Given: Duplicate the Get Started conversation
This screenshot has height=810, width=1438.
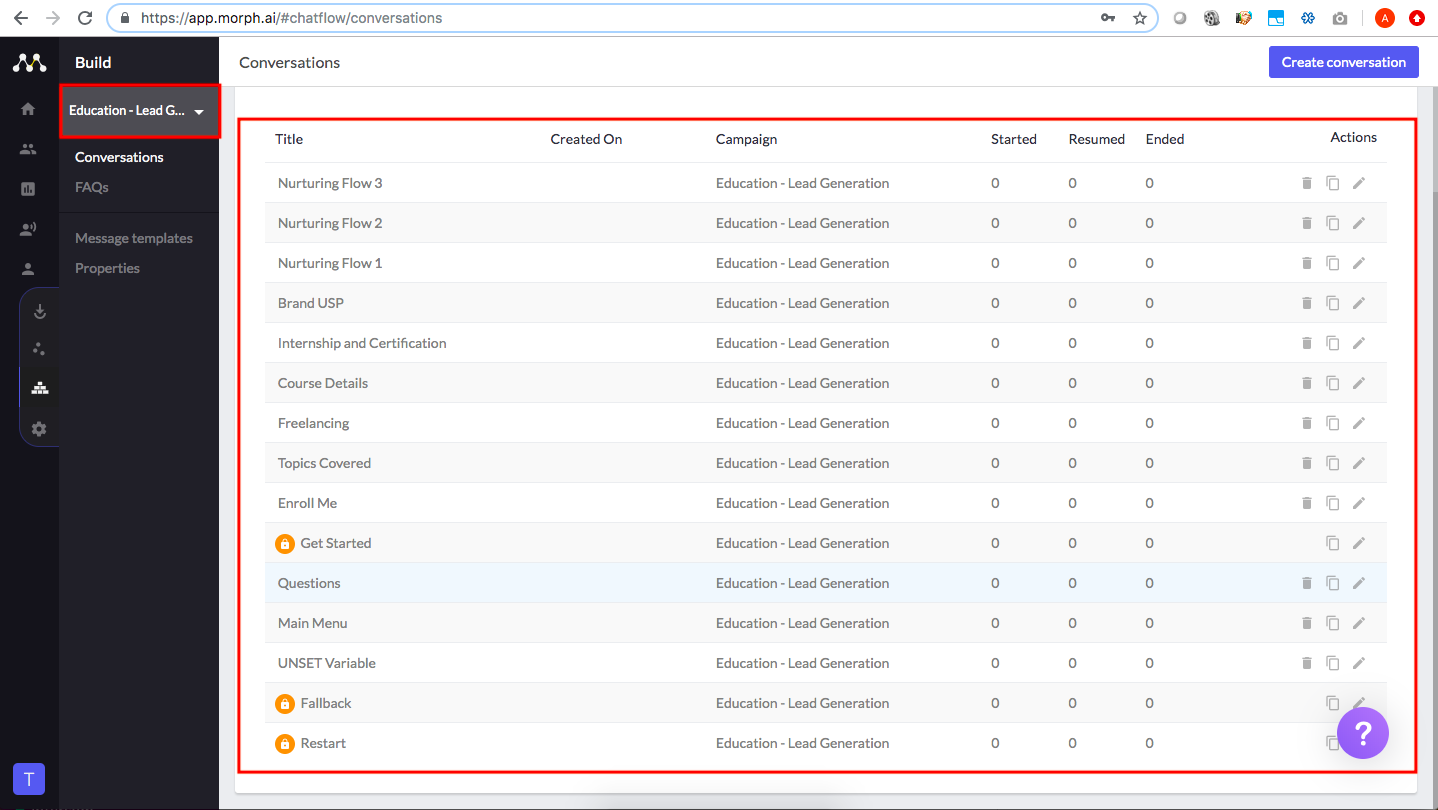Looking at the screenshot, I should pyautogui.click(x=1332, y=543).
